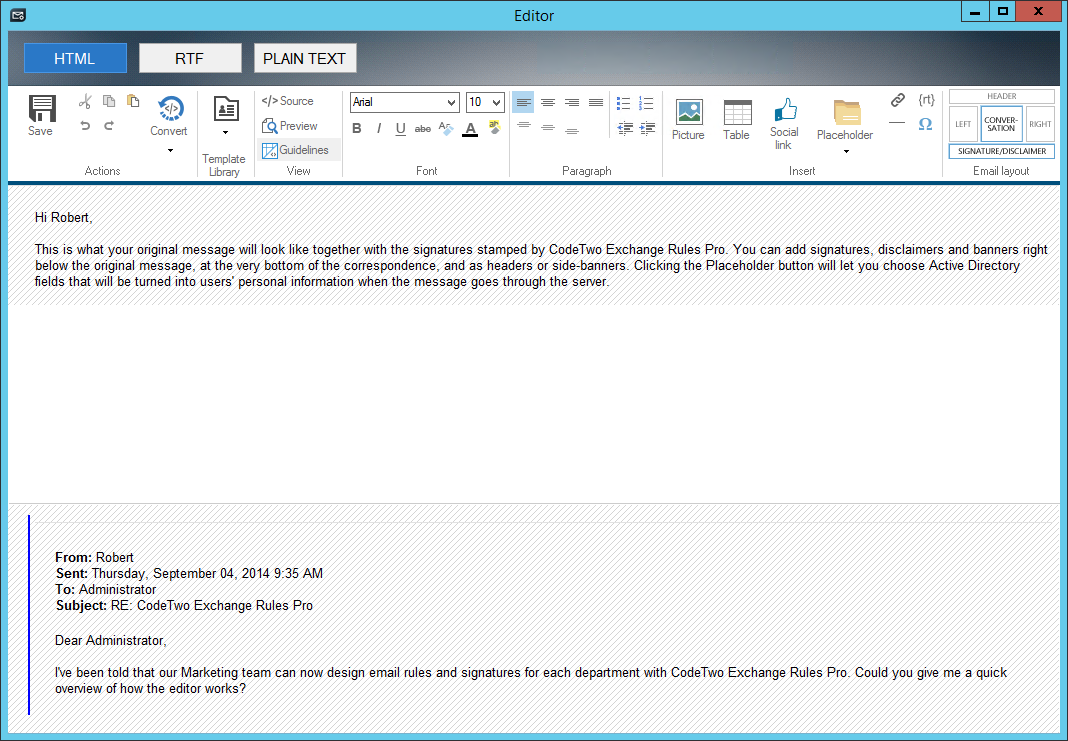The image size is (1068, 741).
Task: Insert a Social link
Action: coord(784,124)
